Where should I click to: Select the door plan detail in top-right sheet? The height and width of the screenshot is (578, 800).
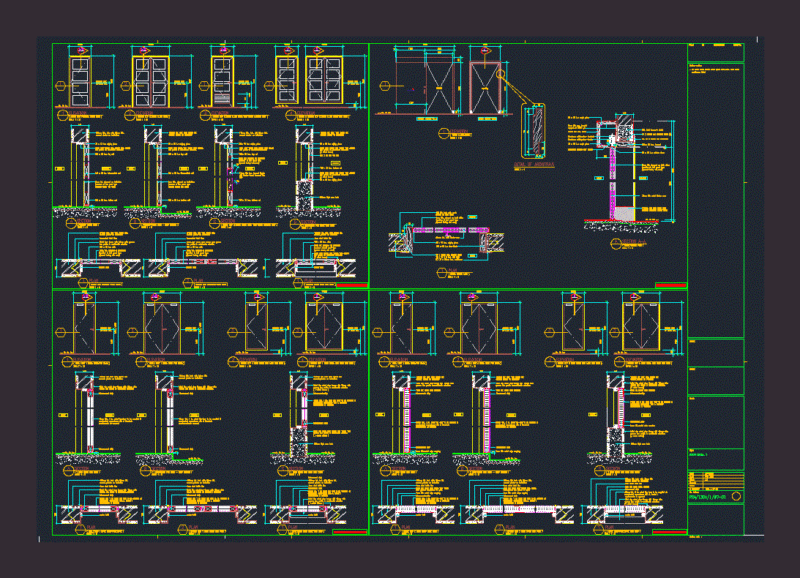pyautogui.click(x=446, y=237)
